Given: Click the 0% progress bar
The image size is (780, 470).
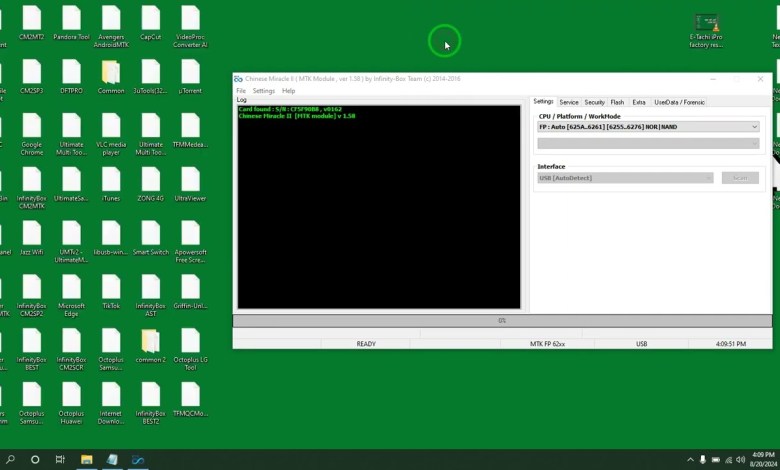Looking at the screenshot, I should pyautogui.click(x=502, y=321).
